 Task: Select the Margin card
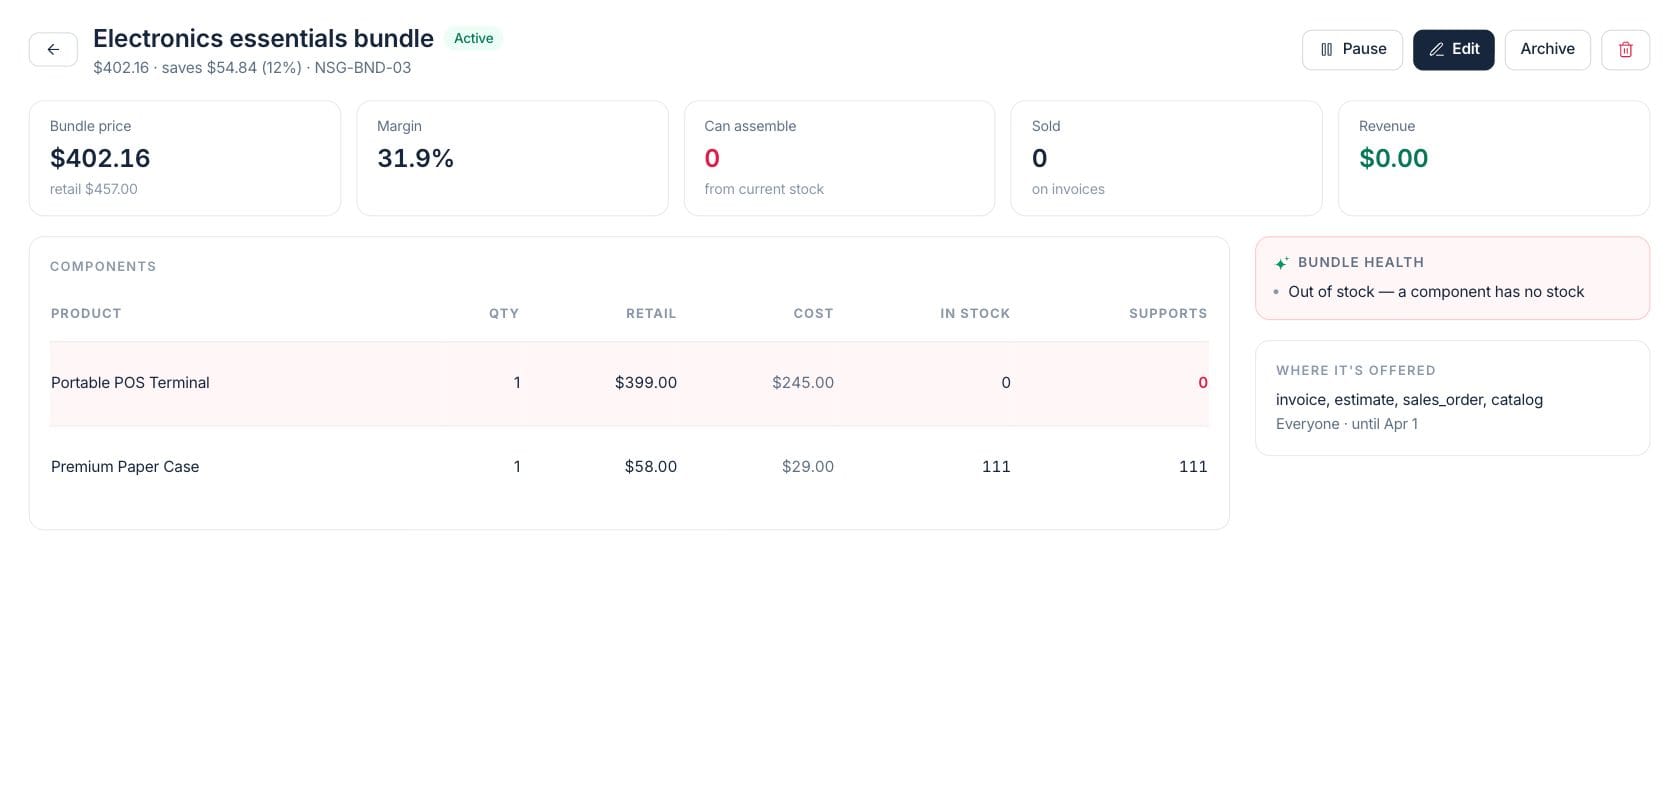pyautogui.click(x=512, y=158)
